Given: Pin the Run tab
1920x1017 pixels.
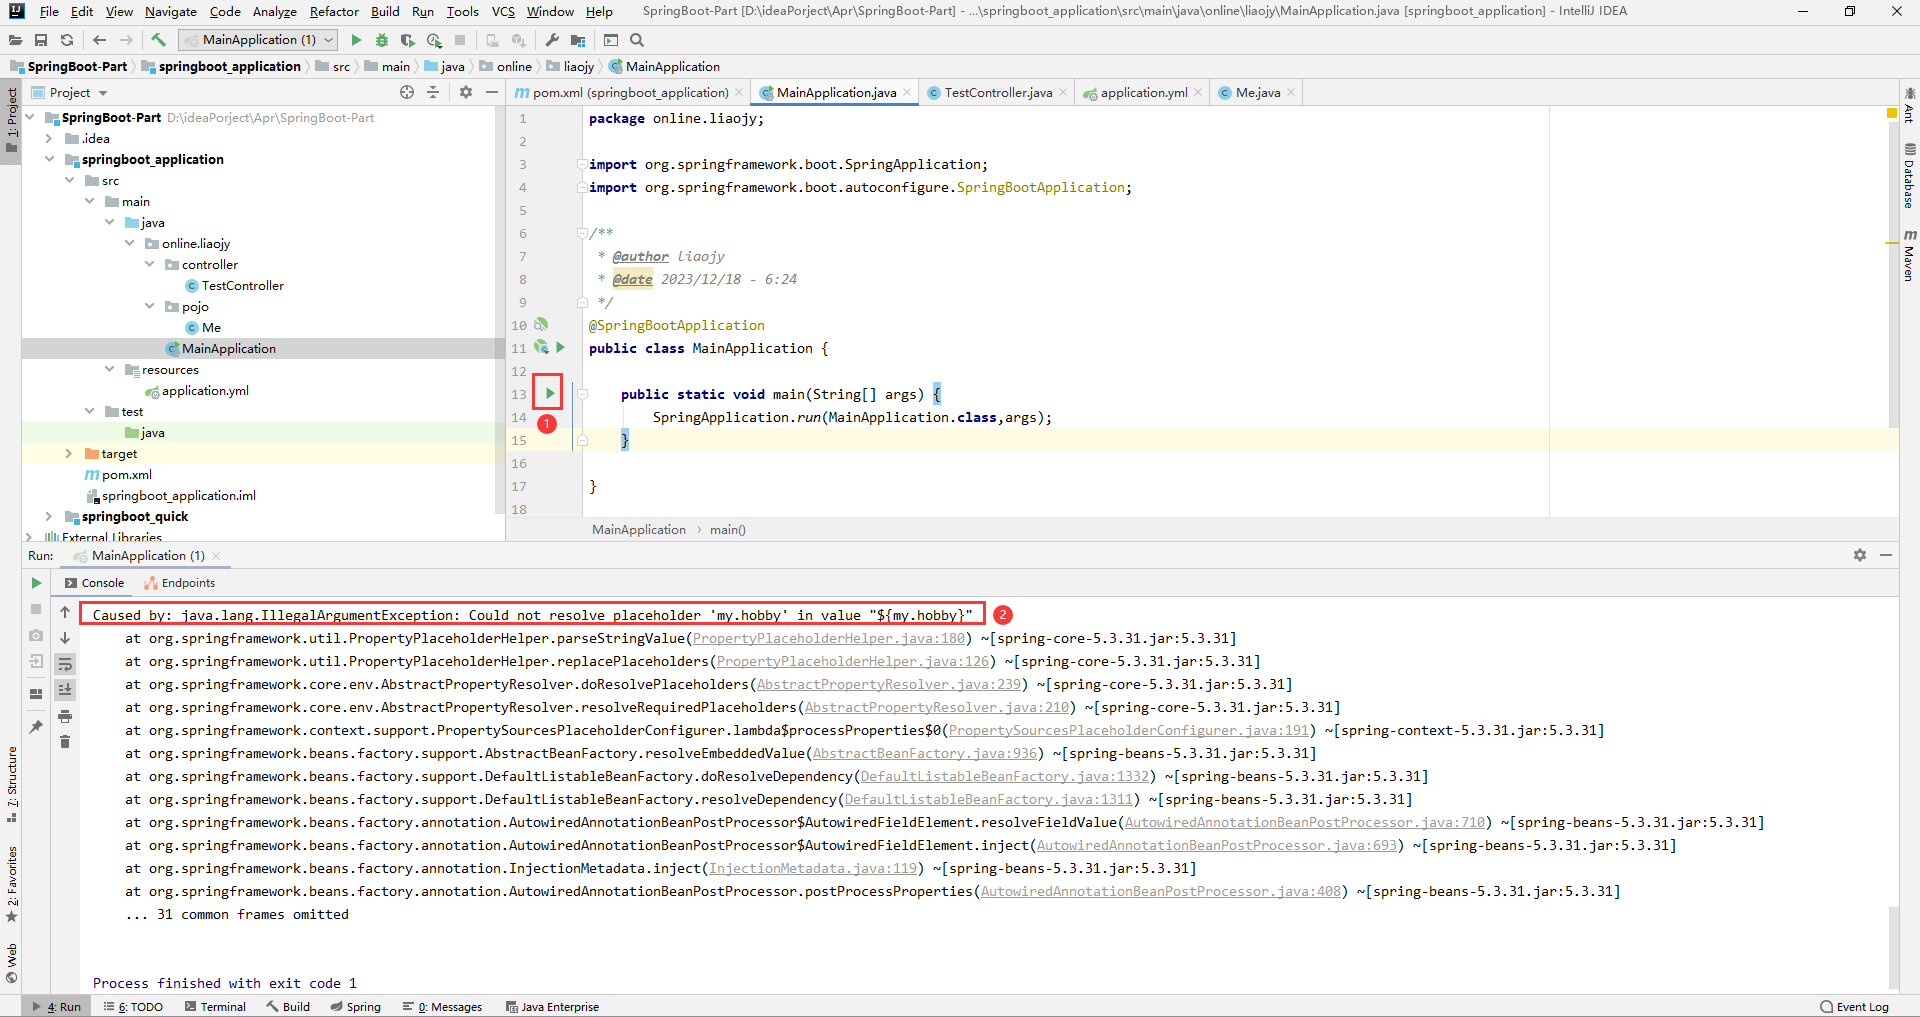Looking at the screenshot, I should pos(36,727).
